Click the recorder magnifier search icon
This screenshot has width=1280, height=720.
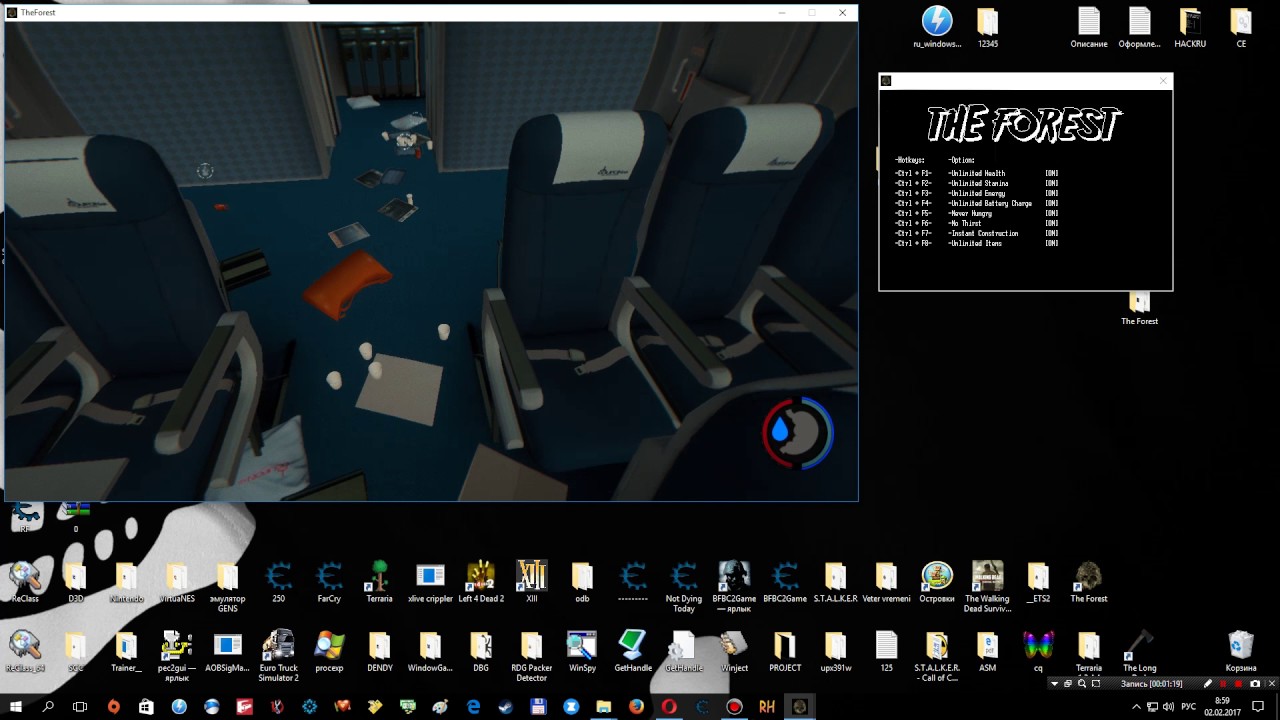tap(1082, 684)
